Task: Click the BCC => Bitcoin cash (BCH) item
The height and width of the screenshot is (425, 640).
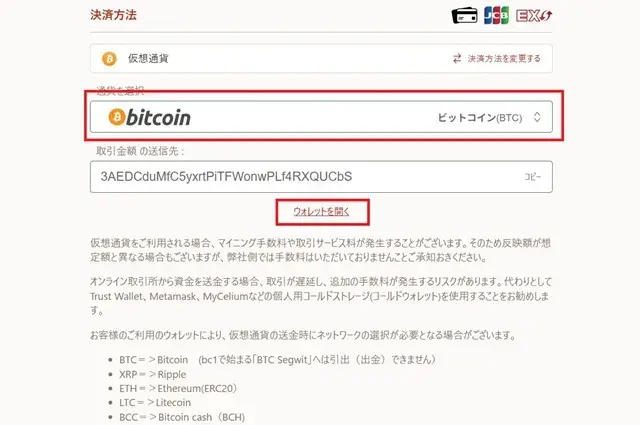Action: [x=182, y=417]
